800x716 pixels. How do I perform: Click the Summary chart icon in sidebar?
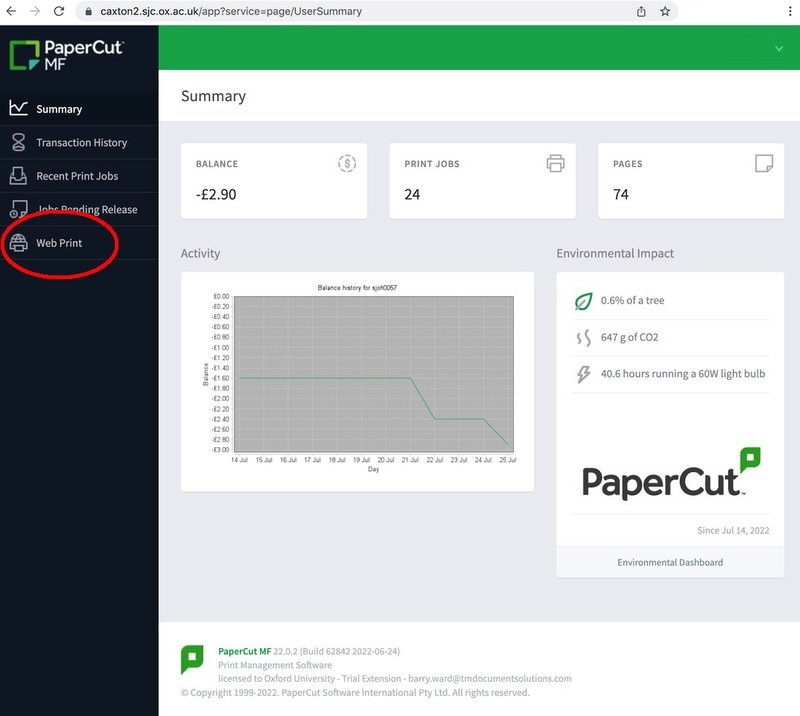click(x=18, y=108)
